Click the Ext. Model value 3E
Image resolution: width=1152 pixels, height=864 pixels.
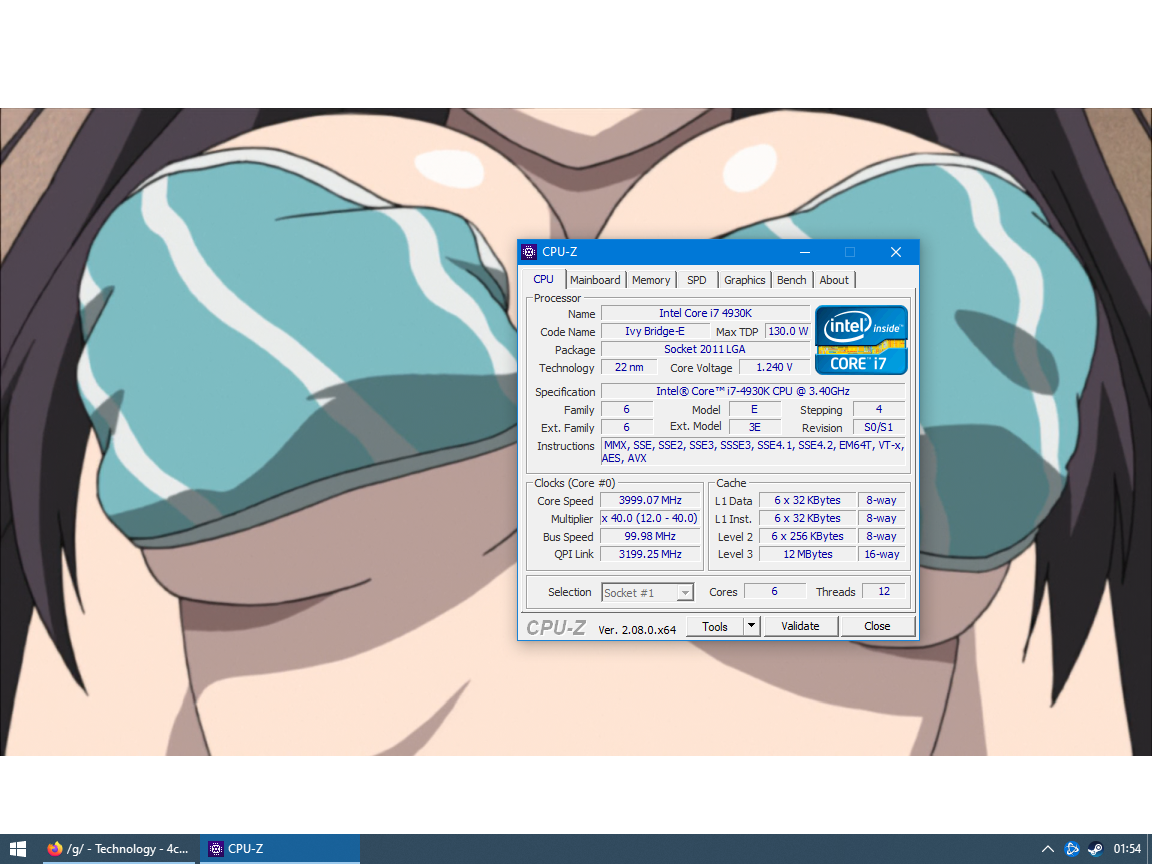click(755, 428)
